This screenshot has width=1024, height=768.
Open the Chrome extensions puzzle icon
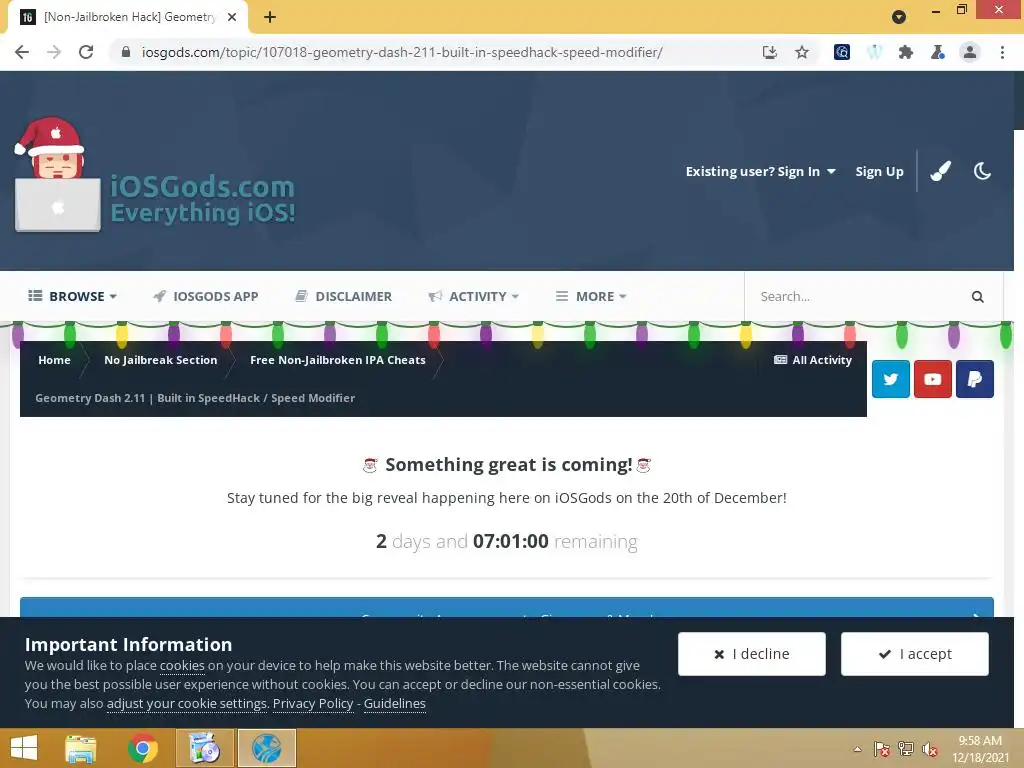tap(906, 52)
